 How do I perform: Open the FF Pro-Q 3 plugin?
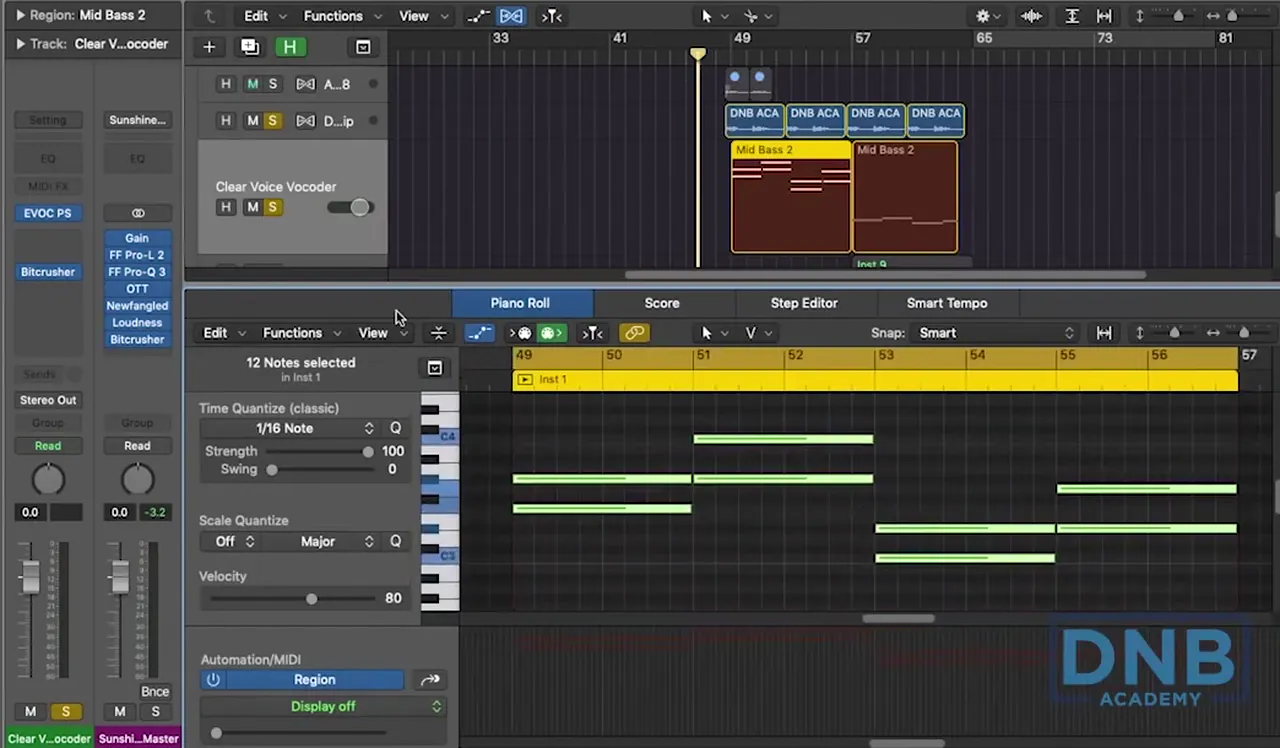pos(138,272)
